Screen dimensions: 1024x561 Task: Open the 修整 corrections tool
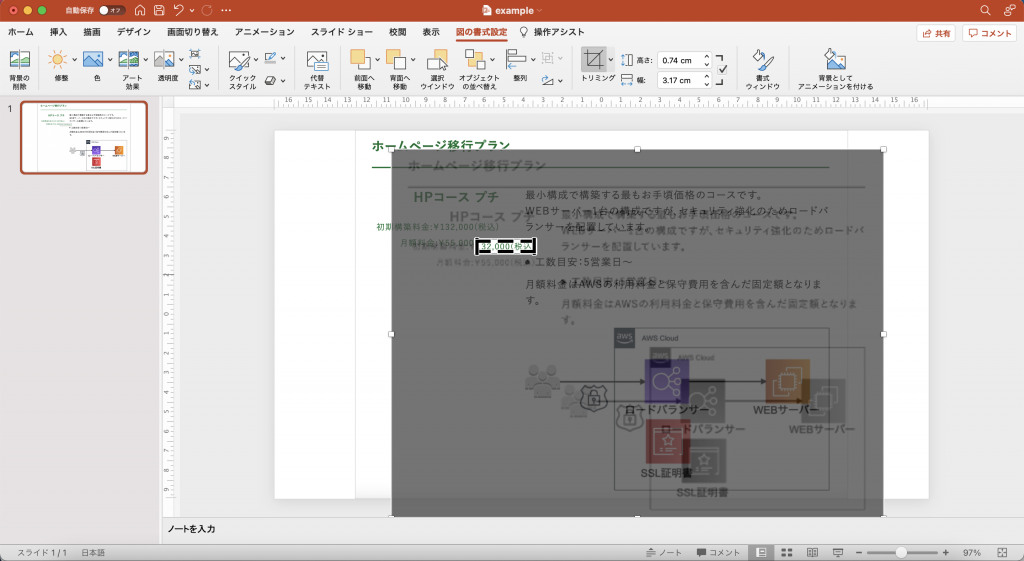(57, 60)
